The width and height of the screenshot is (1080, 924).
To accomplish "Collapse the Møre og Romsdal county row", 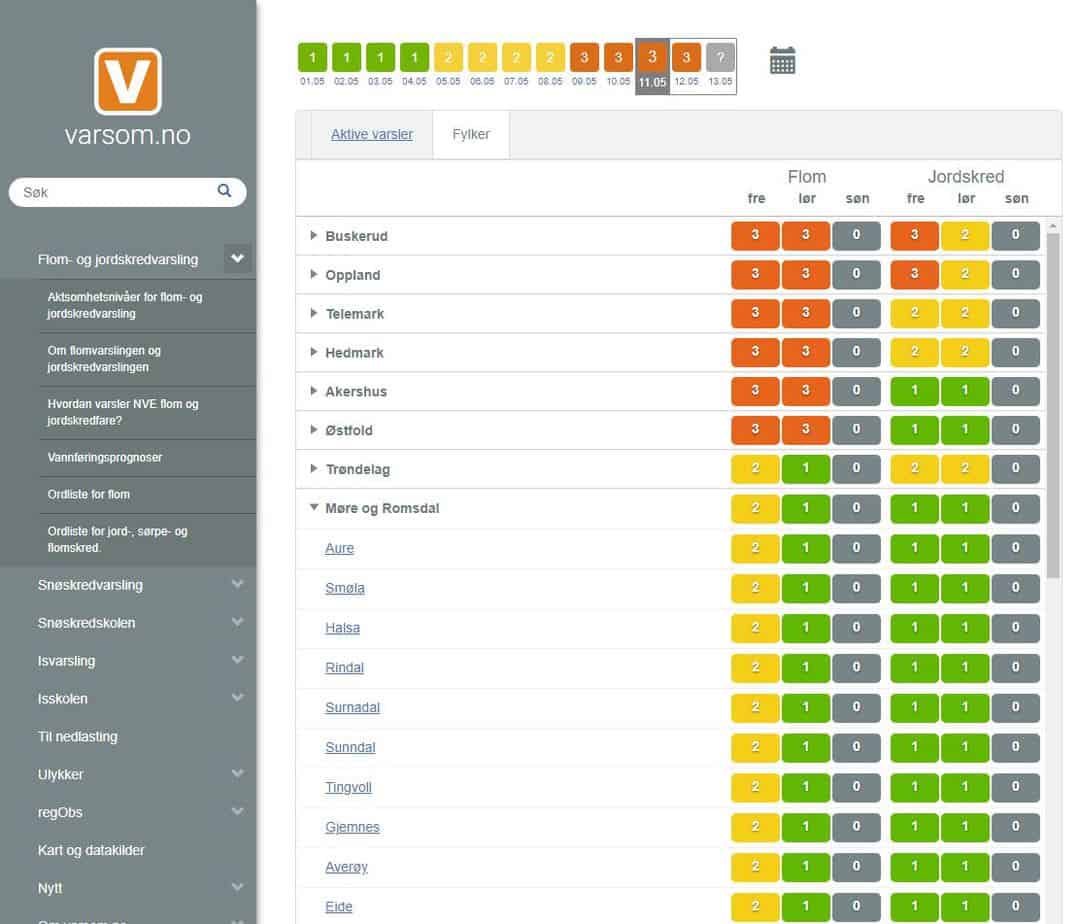I will (314, 508).
